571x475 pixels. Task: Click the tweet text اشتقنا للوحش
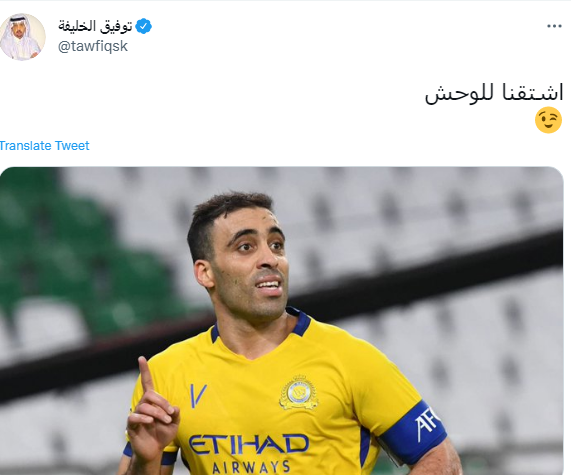tap(494, 94)
